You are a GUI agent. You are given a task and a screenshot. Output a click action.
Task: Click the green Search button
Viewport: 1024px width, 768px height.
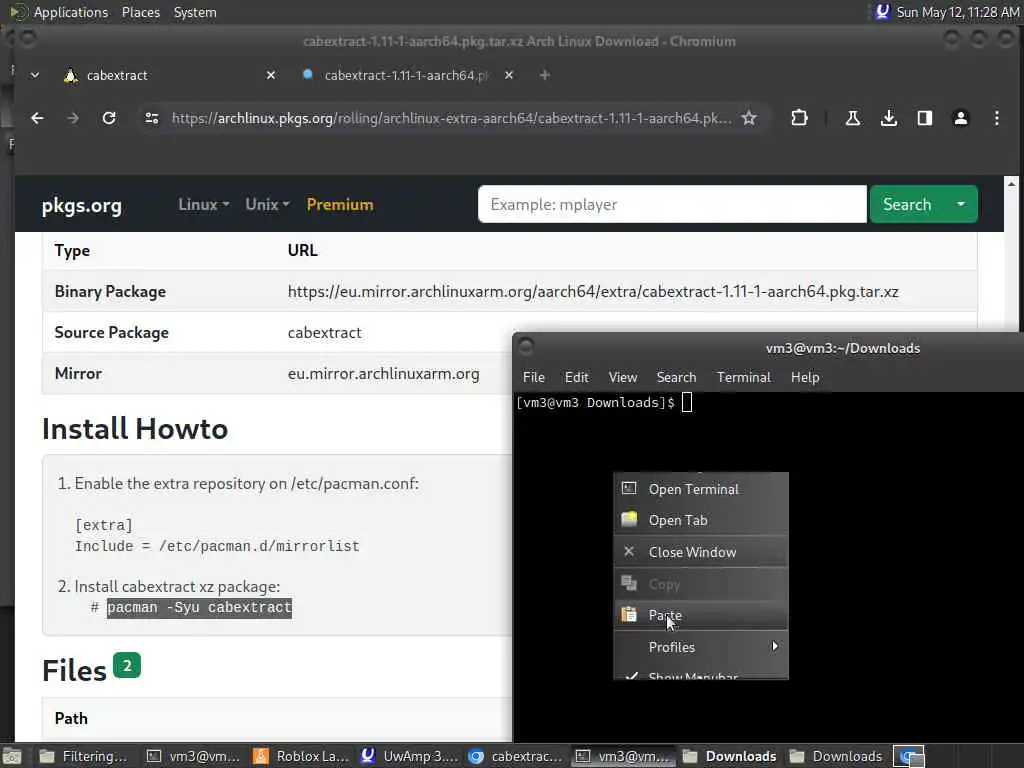coord(906,204)
